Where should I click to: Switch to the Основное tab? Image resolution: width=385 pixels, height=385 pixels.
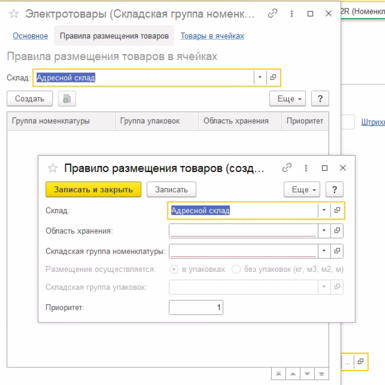pyautogui.click(x=30, y=36)
